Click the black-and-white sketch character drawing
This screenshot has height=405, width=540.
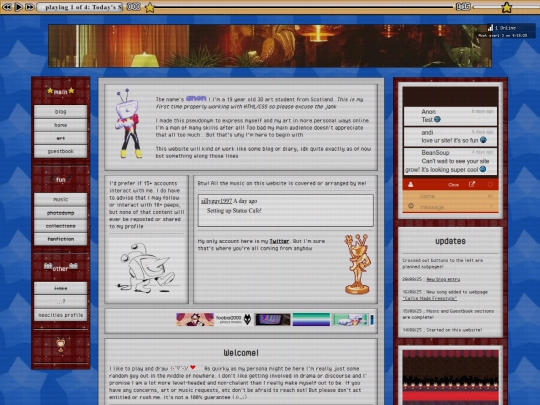click(x=147, y=268)
